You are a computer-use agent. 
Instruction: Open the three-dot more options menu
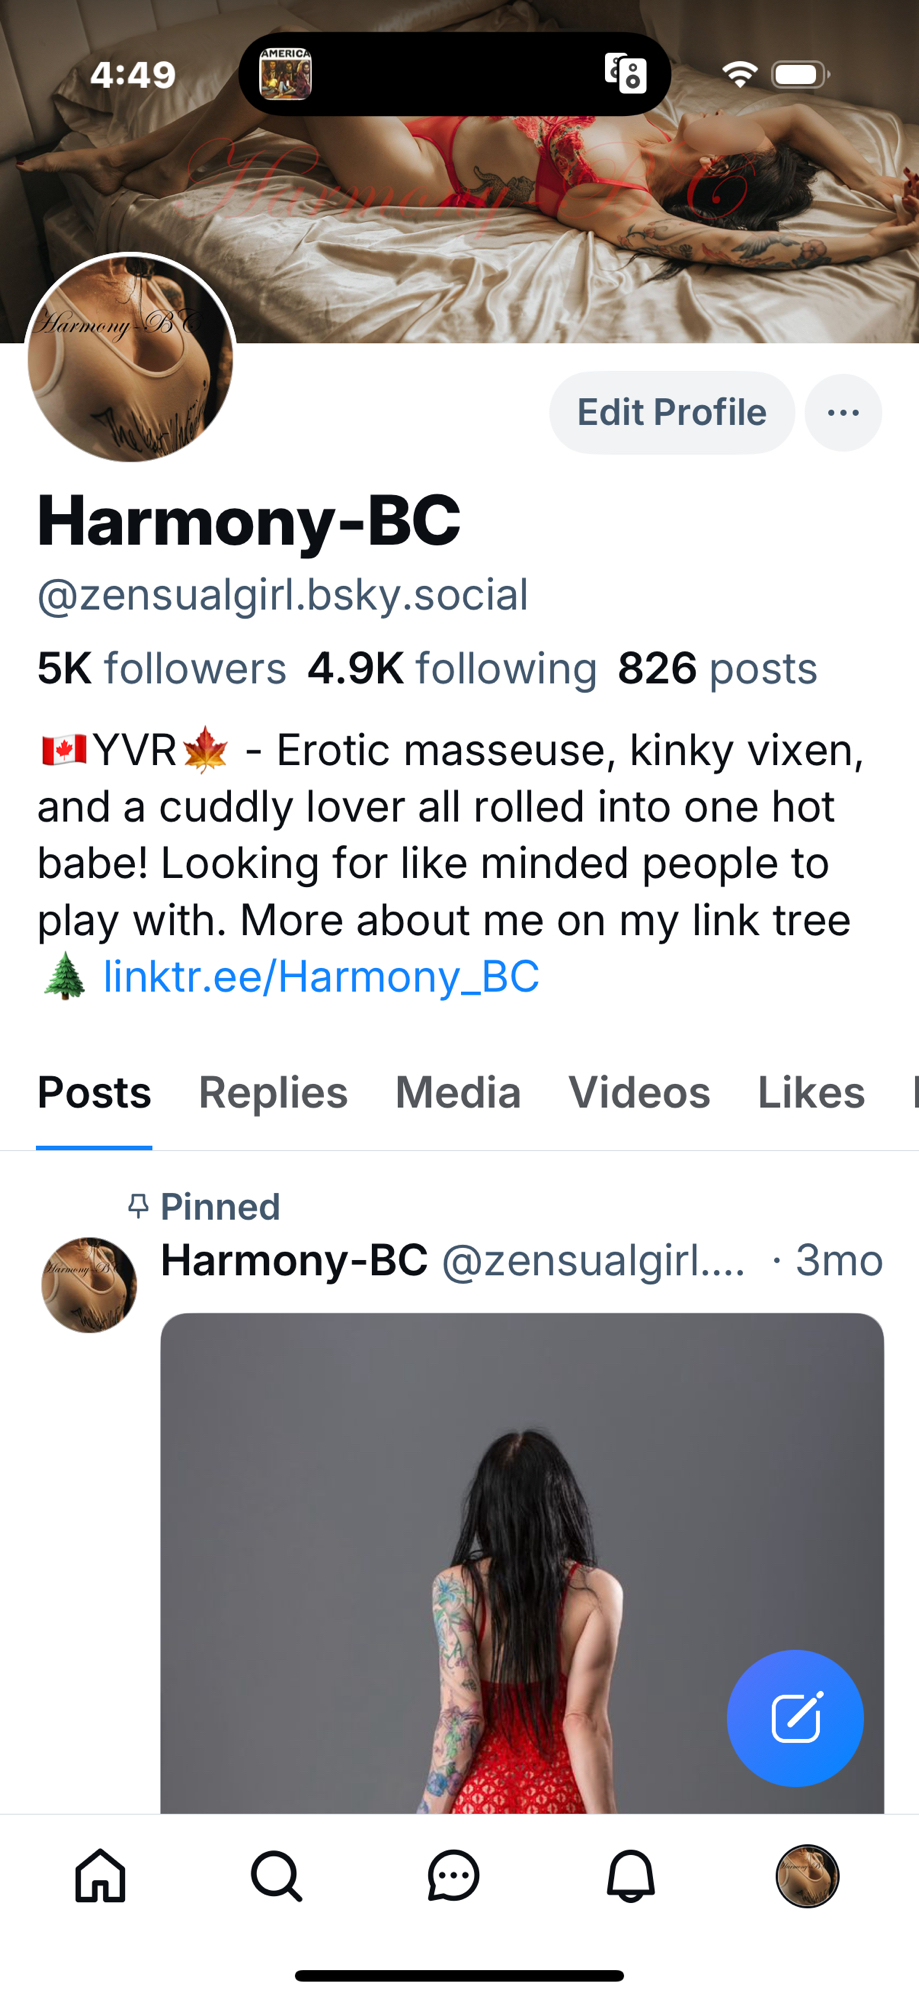(x=843, y=413)
